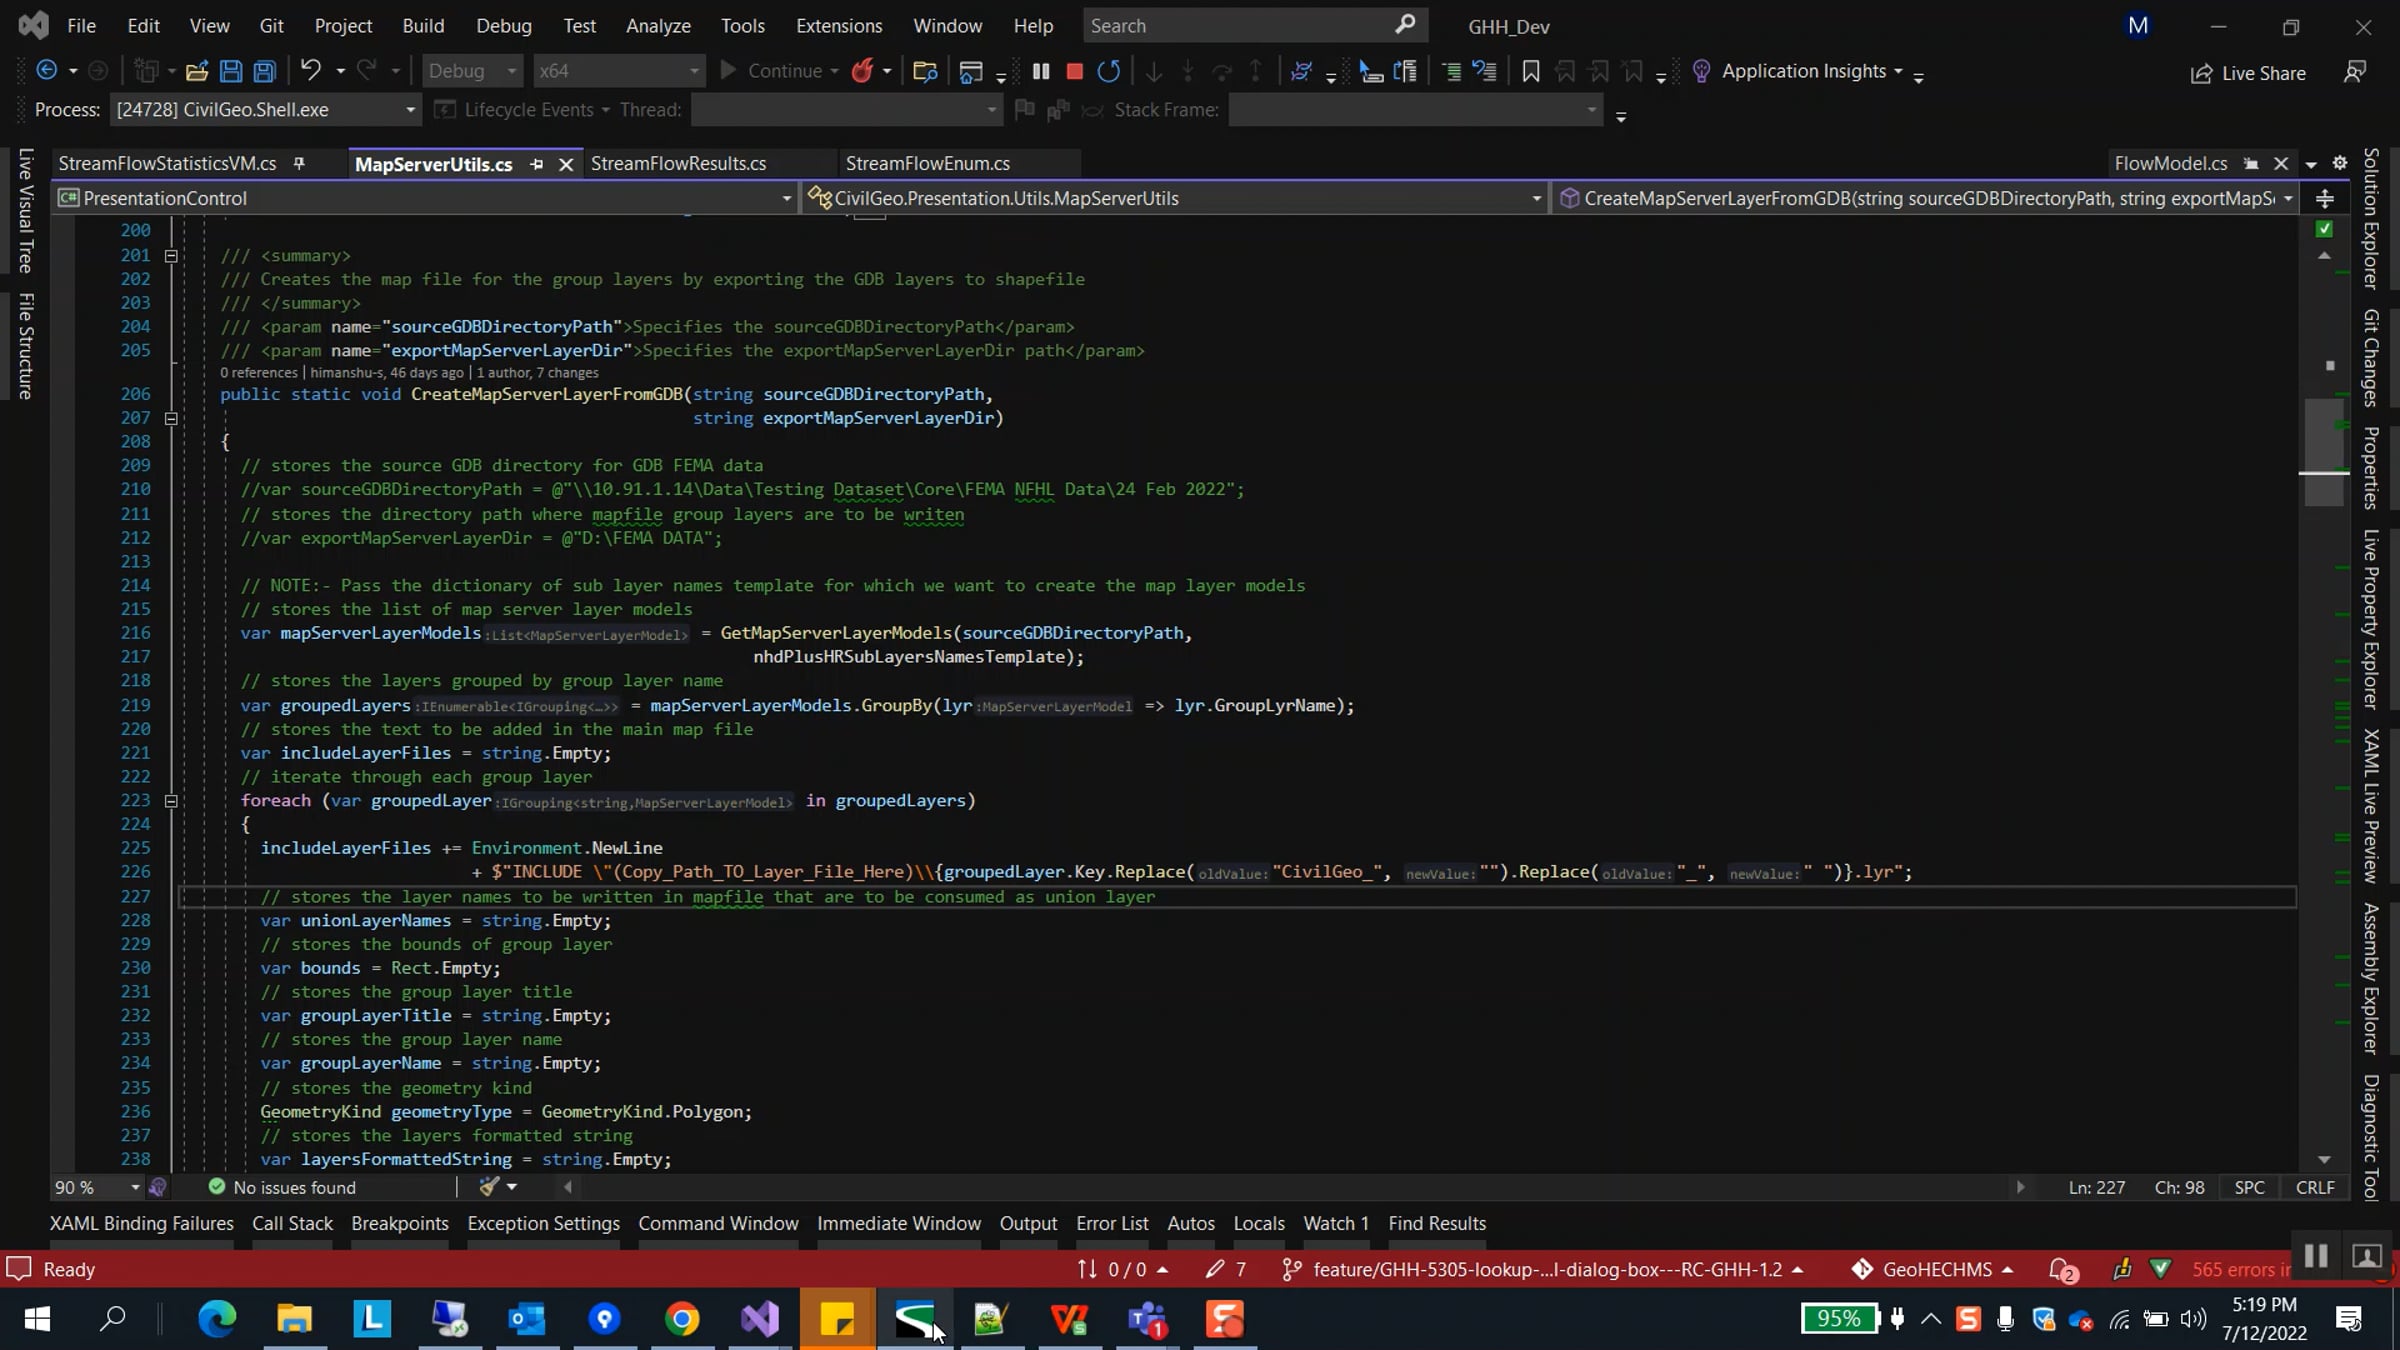Open the Process dropdown showing CivilGeo.Shell.exe
Viewport: 2400px width, 1350px height.
pos(409,110)
